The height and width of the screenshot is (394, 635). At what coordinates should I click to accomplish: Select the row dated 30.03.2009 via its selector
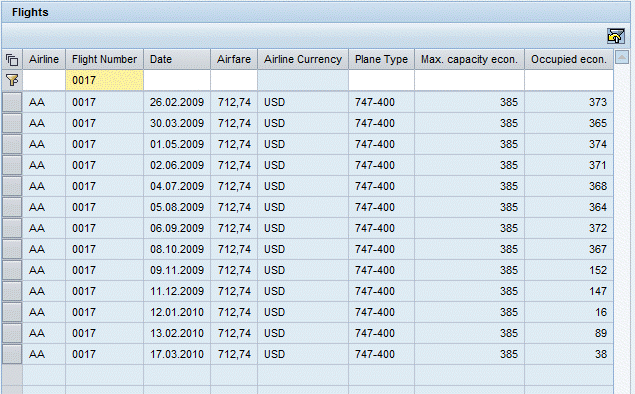(x=12, y=123)
